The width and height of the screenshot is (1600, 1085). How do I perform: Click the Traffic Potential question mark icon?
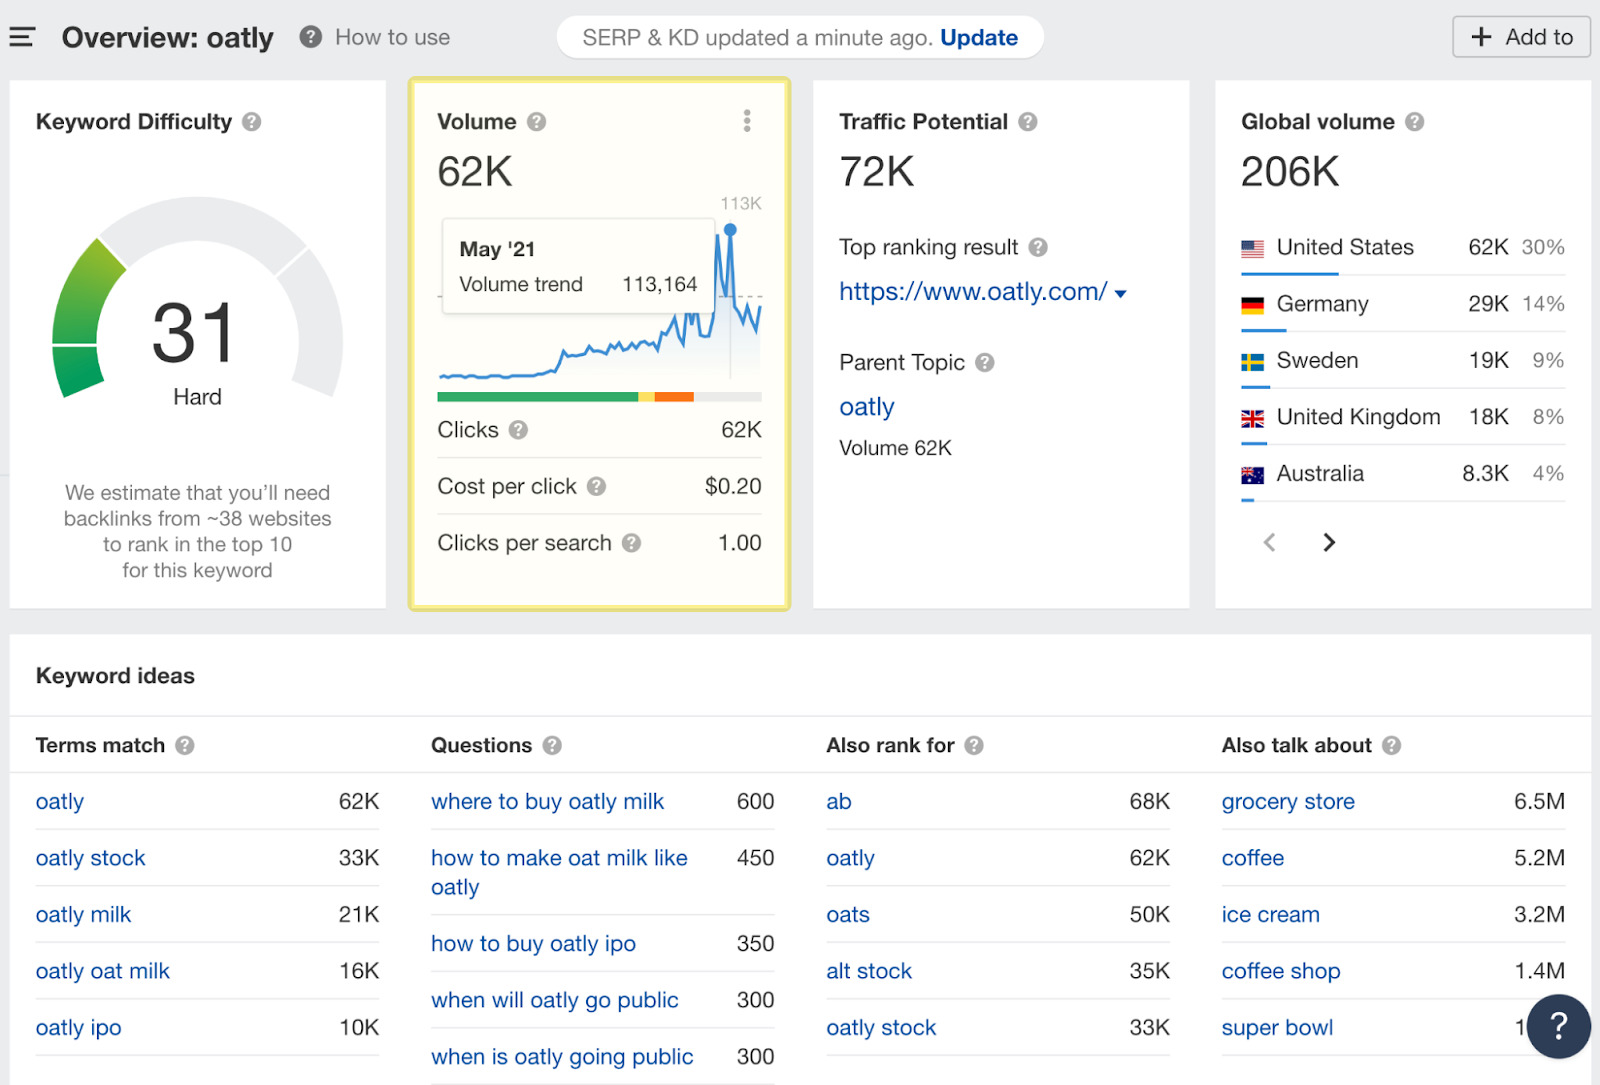[1028, 122]
